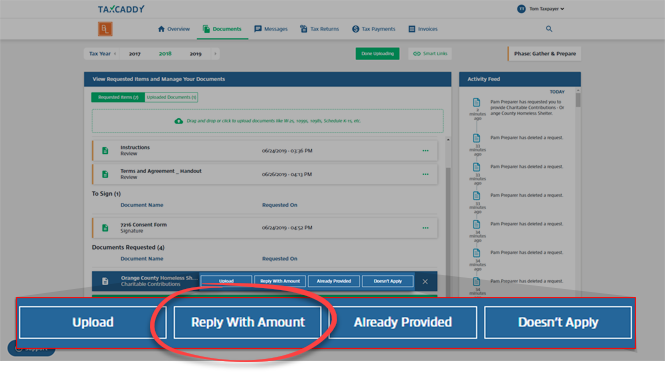Click the small Reply With Amount button
This screenshot has width=665, height=375.
click(280, 281)
